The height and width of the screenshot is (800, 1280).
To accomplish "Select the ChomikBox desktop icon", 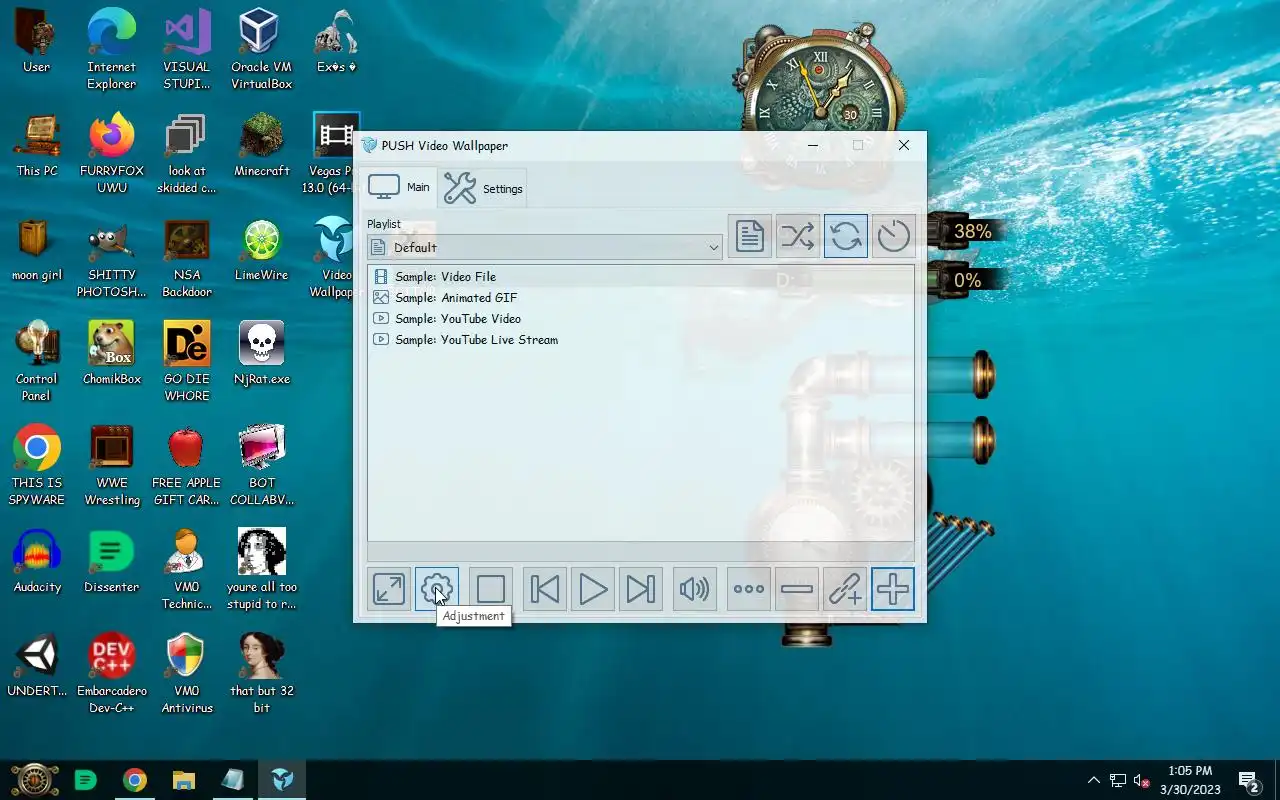I will coord(111,354).
